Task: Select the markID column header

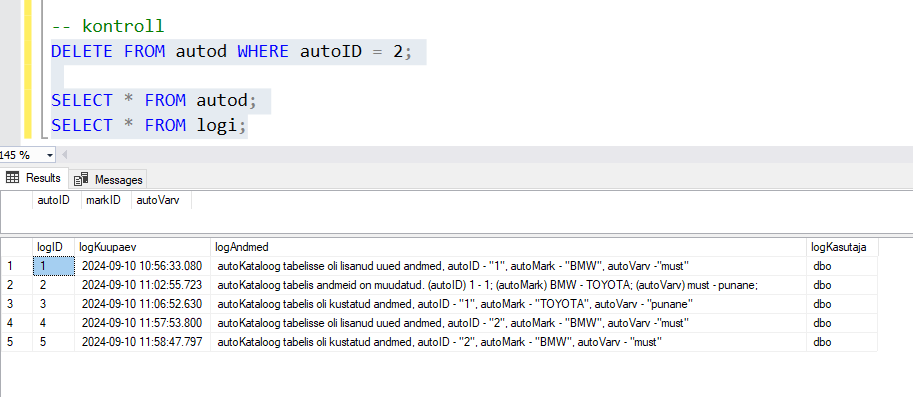Action: (x=106, y=200)
